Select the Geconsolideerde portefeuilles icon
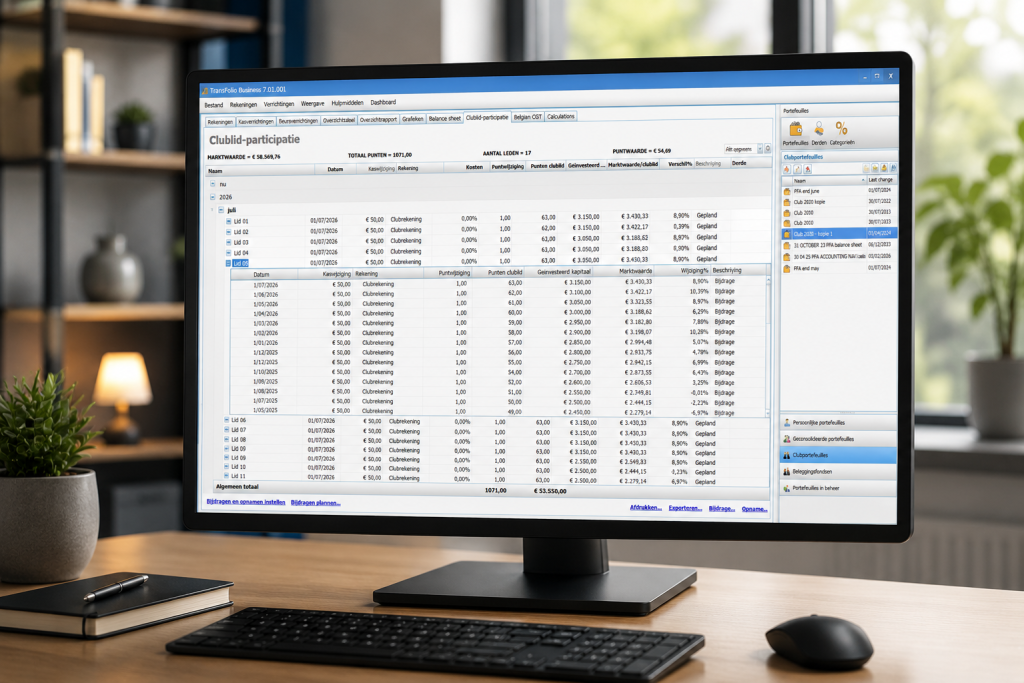The width and height of the screenshot is (1024, 683). [x=787, y=439]
